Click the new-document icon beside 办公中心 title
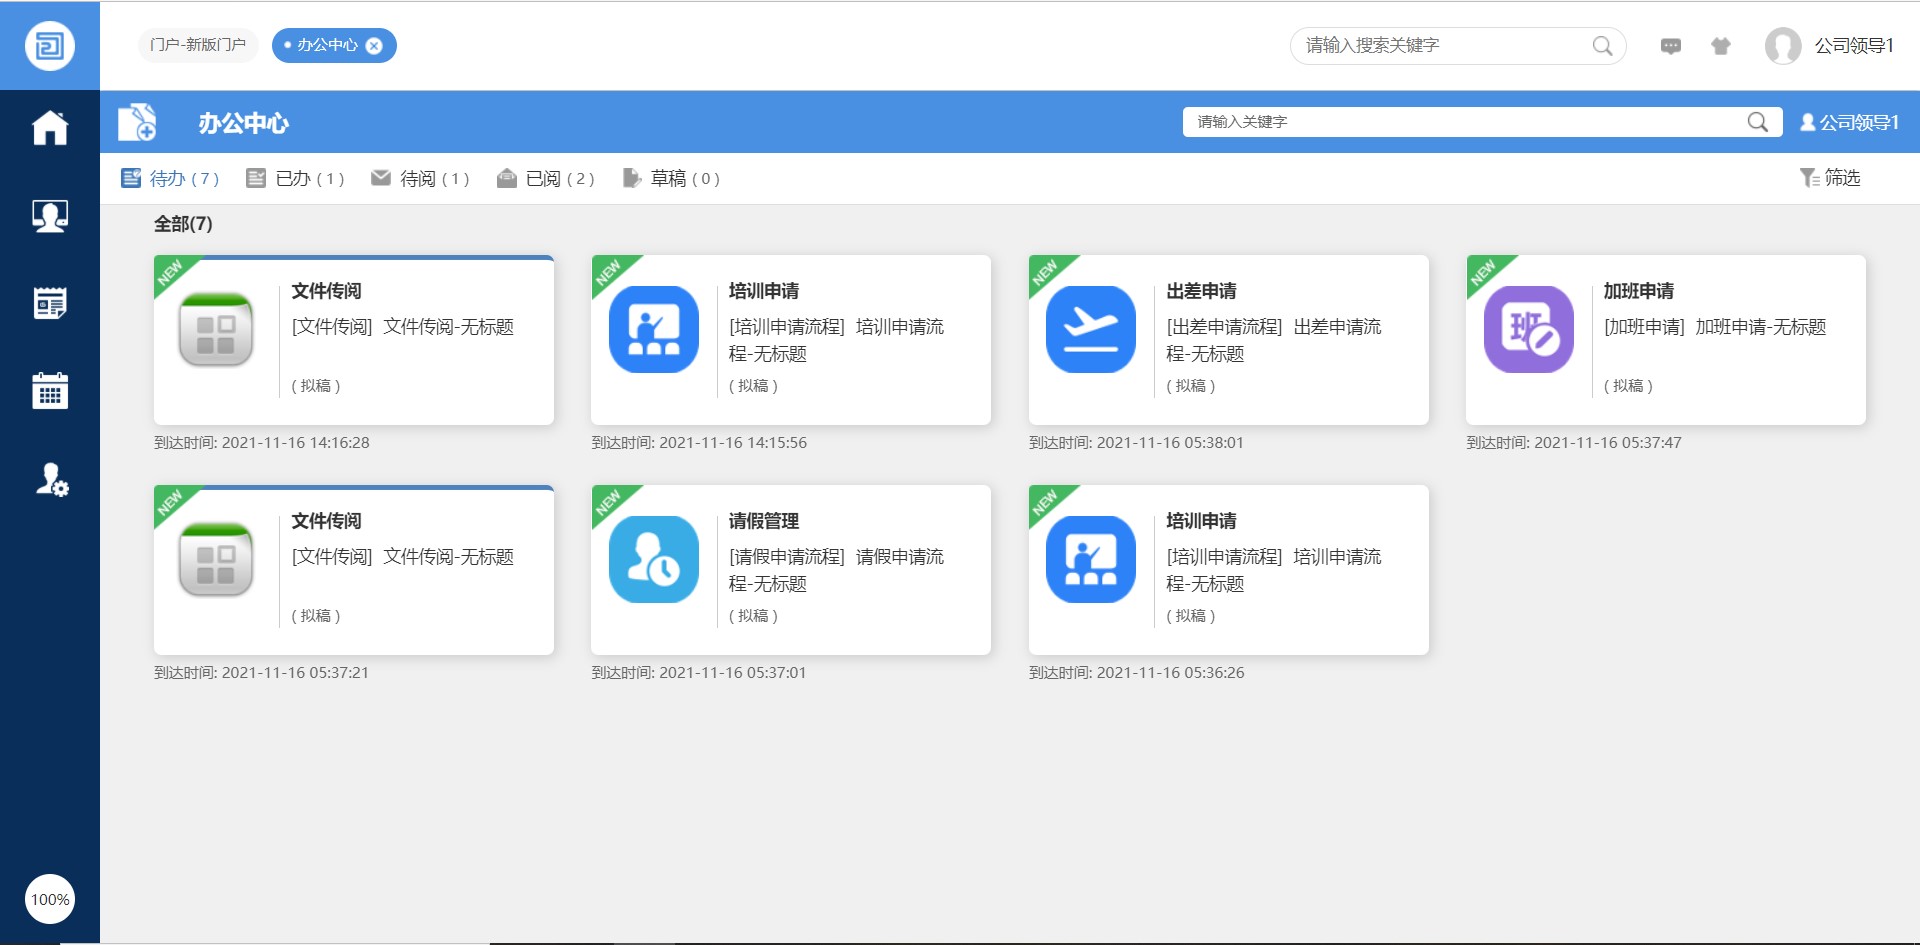Viewport: 1920px width, 945px height. [137, 122]
